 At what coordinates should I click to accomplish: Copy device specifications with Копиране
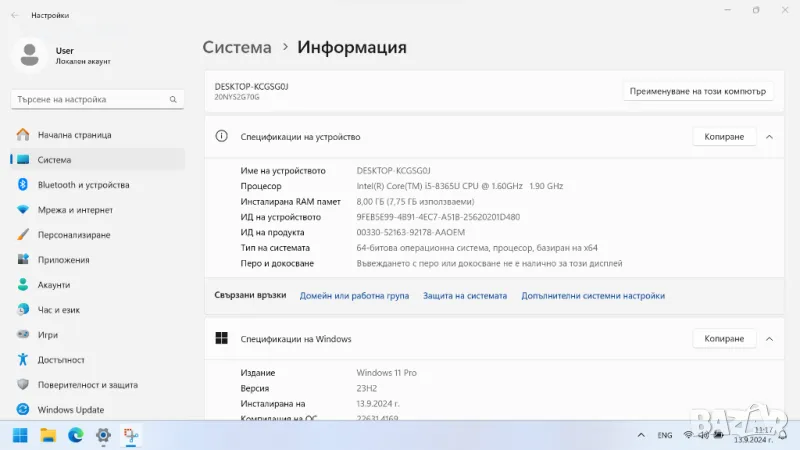point(724,137)
